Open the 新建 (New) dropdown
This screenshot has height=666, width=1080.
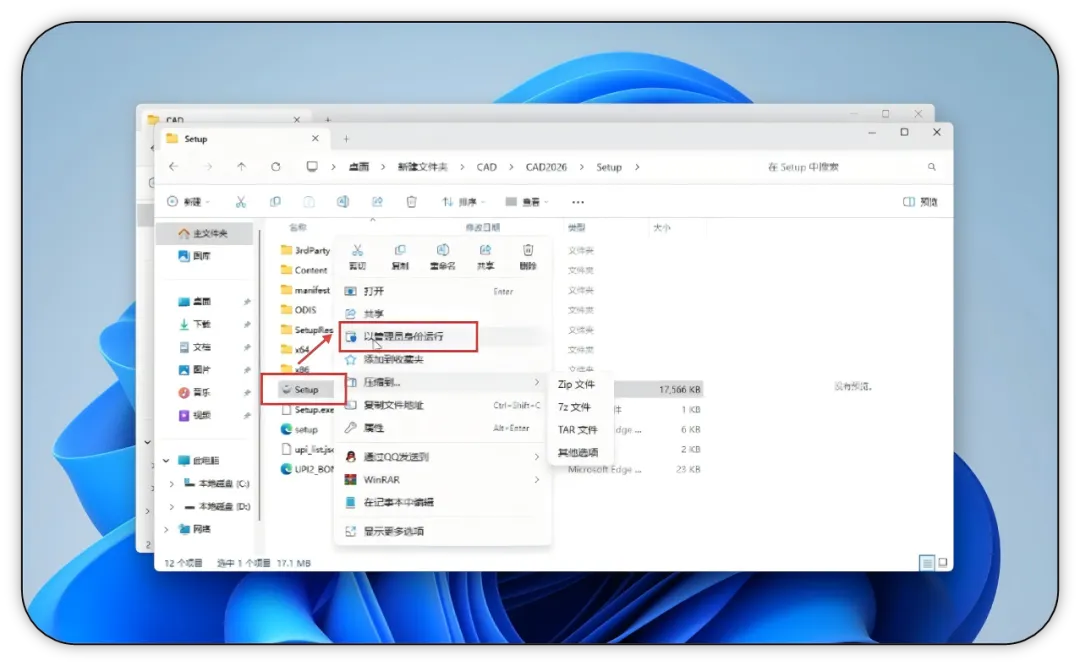pos(188,202)
